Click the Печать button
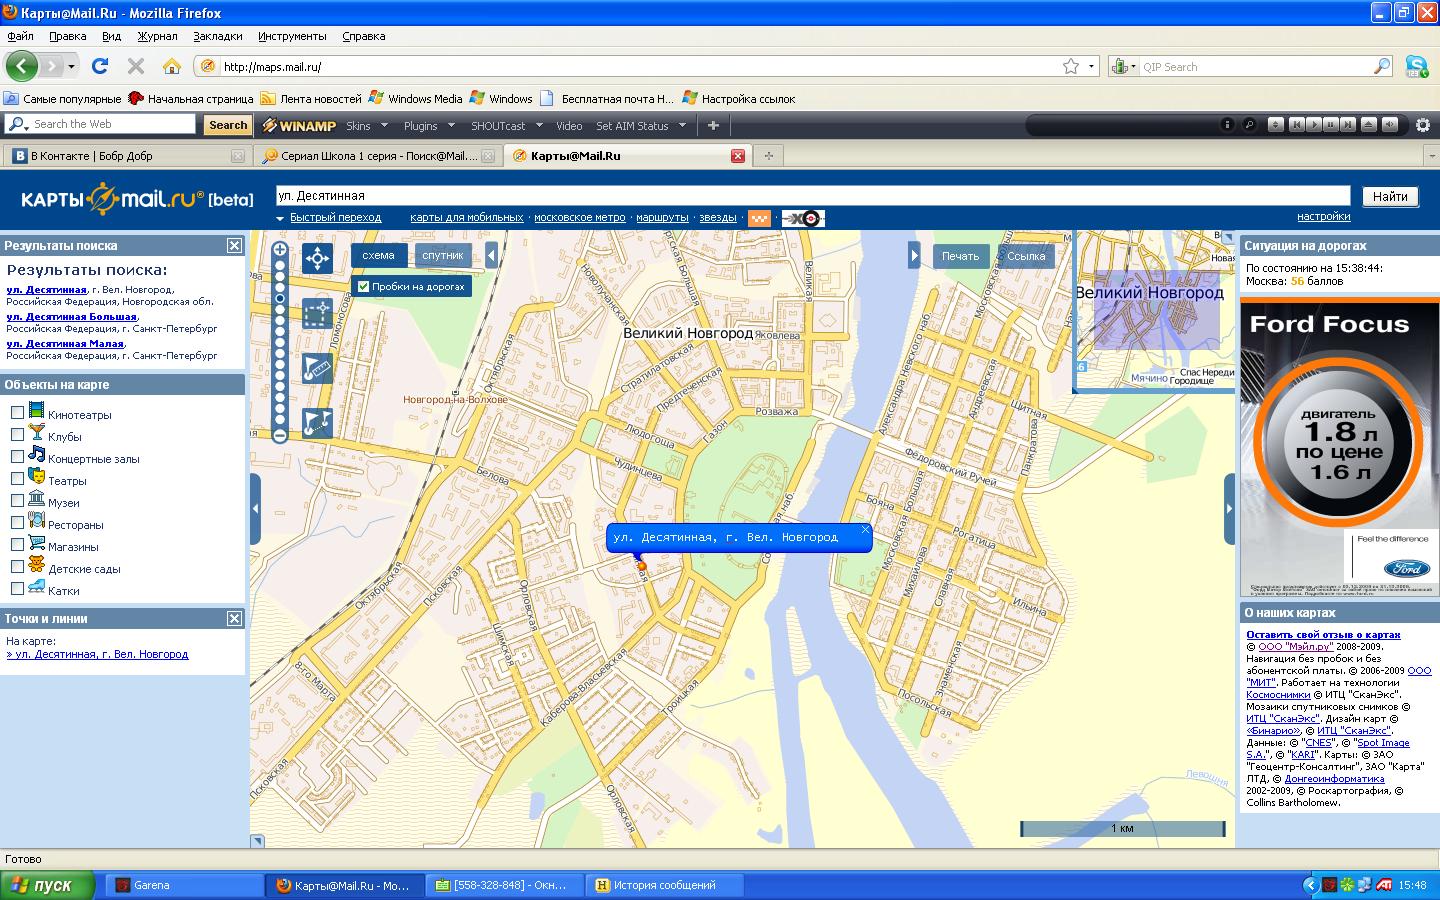1440x900 pixels. click(960, 256)
